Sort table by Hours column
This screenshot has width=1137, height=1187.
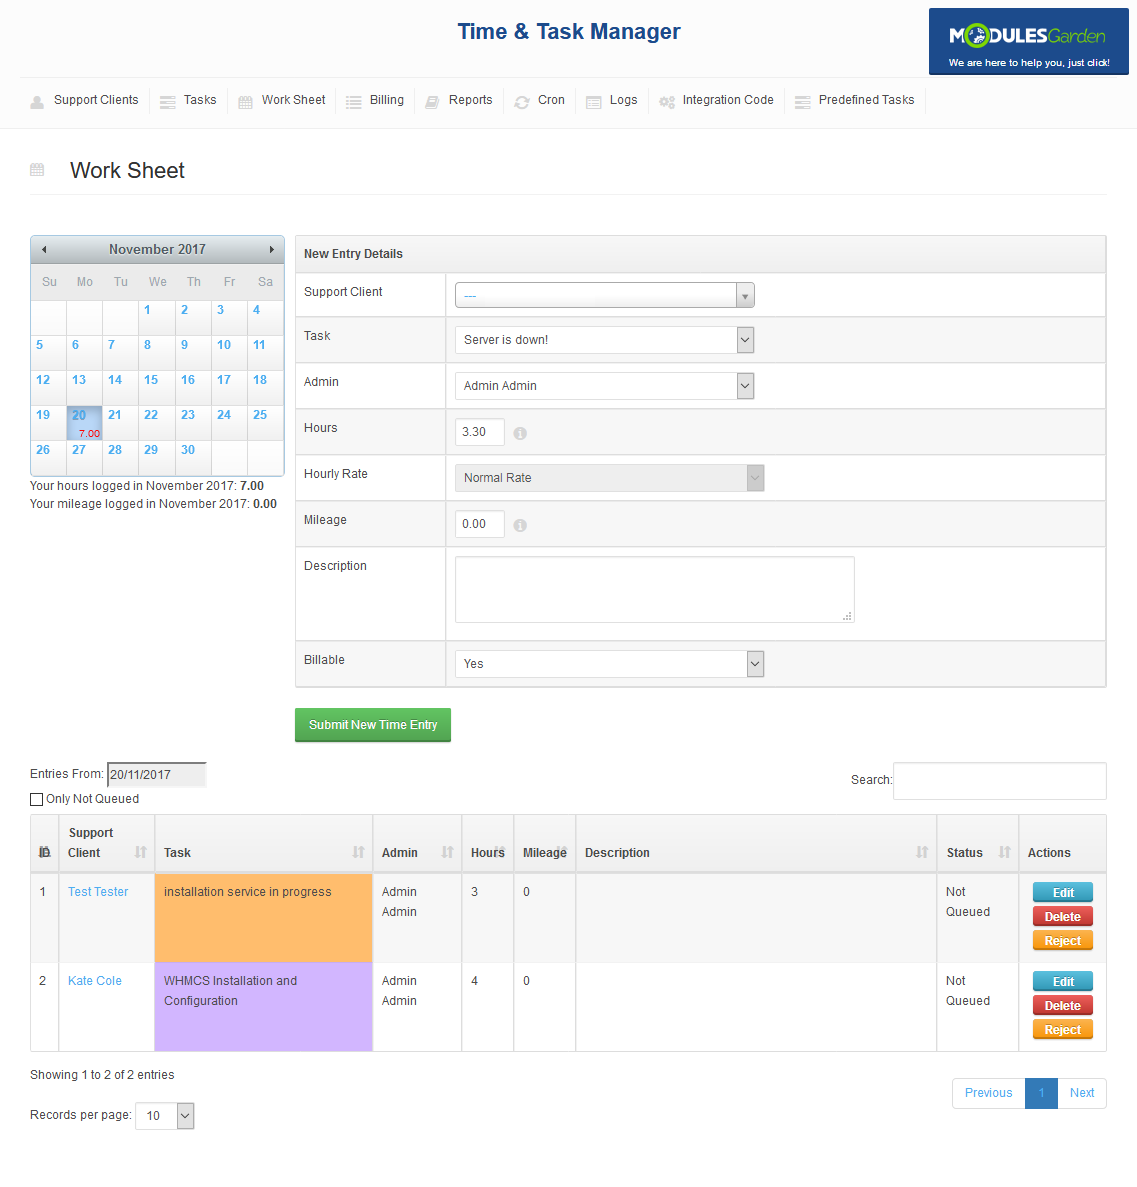click(488, 843)
